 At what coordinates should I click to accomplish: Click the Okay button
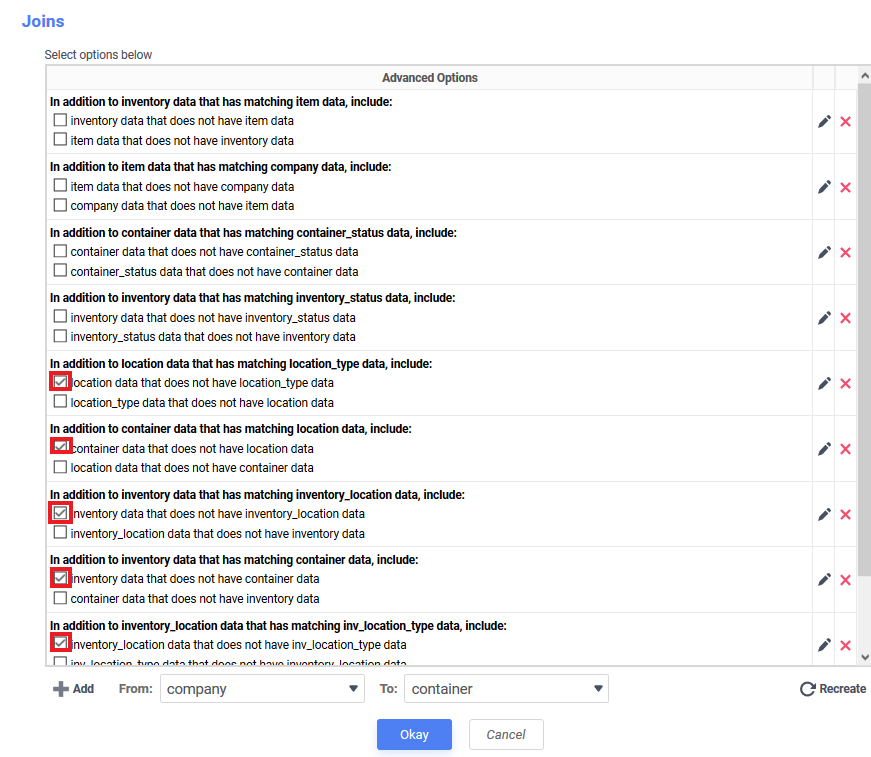tap(414, 735)
